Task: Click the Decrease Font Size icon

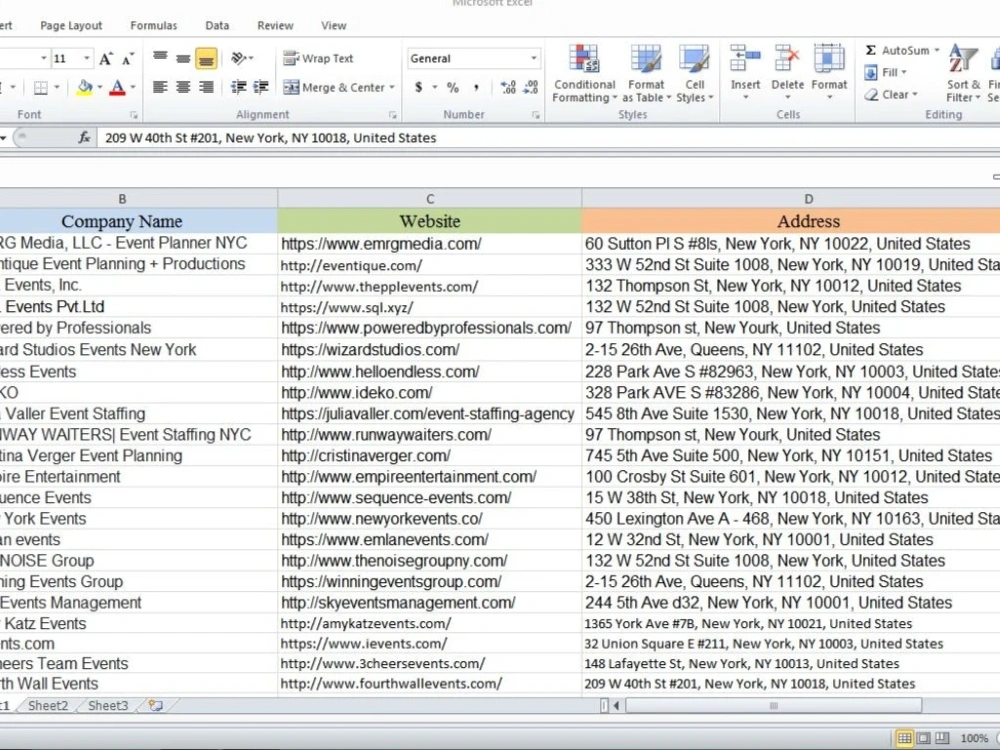Action: 128,59
